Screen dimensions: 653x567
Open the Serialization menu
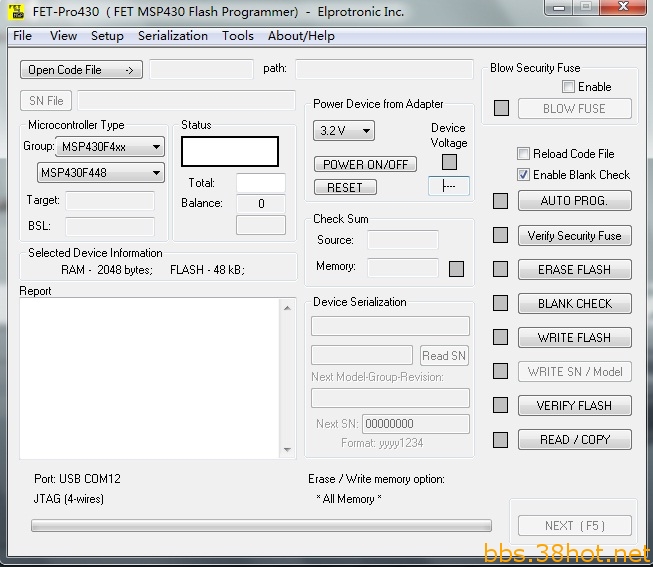173,36
